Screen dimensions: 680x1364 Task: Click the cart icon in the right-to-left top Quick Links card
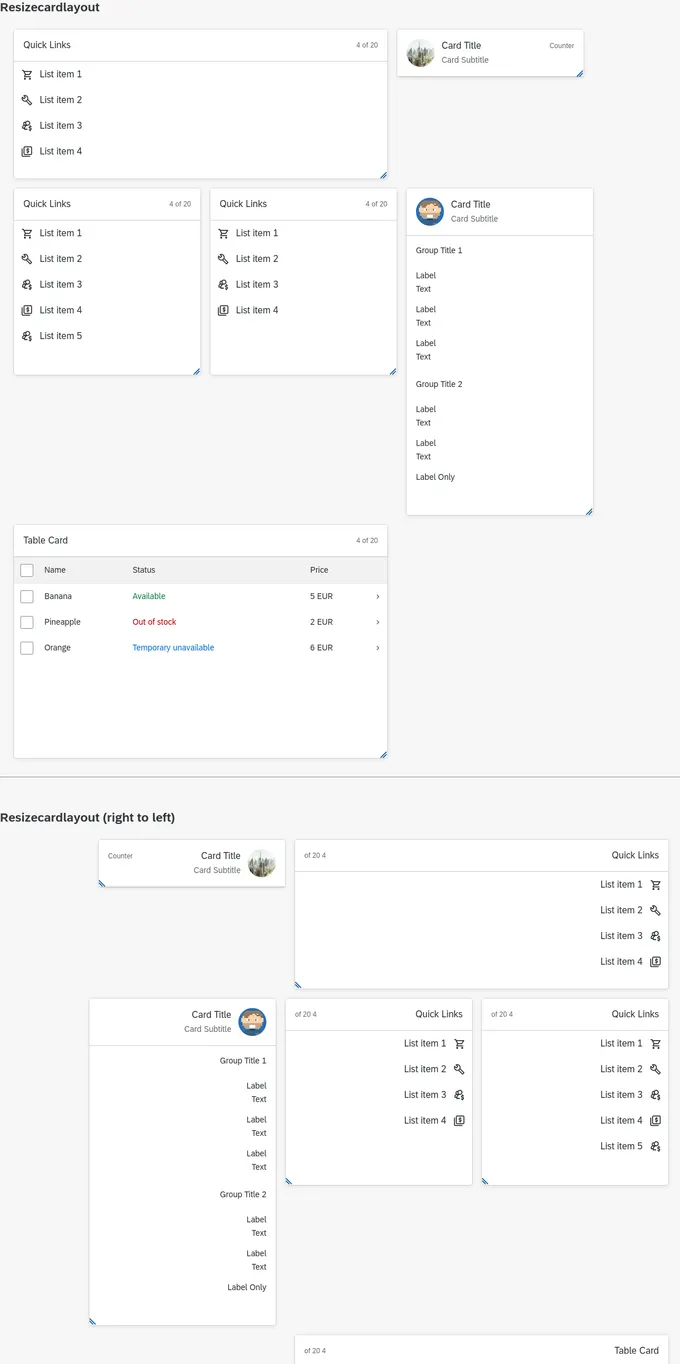(656, 885)
